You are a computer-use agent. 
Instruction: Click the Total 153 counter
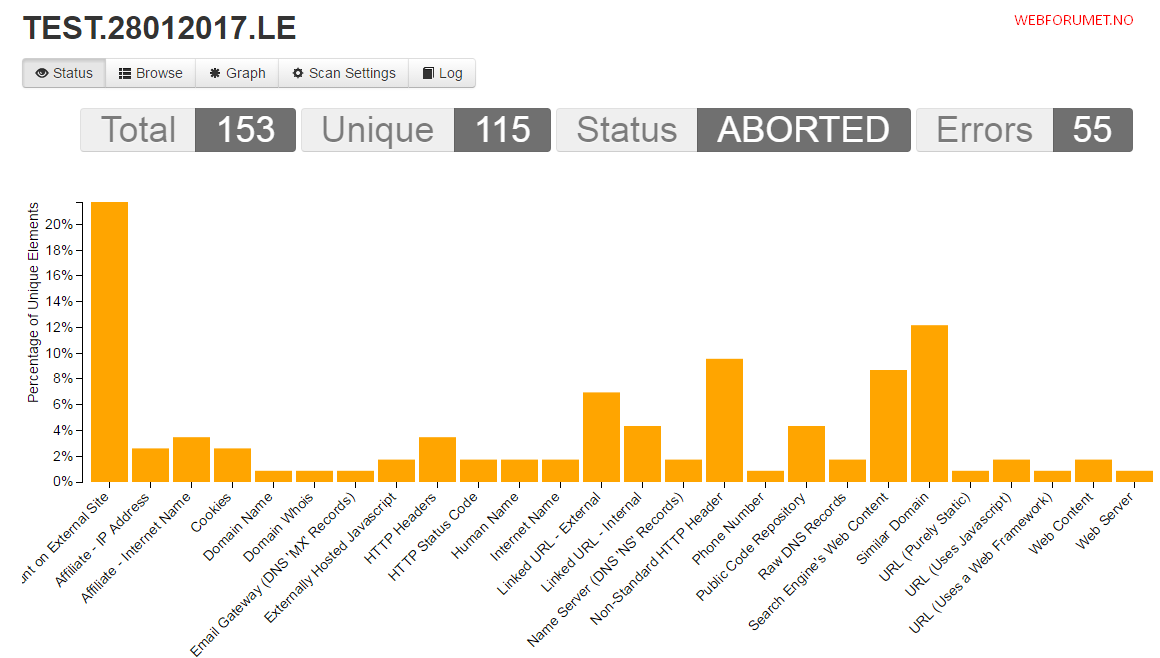tap(188, 130)
